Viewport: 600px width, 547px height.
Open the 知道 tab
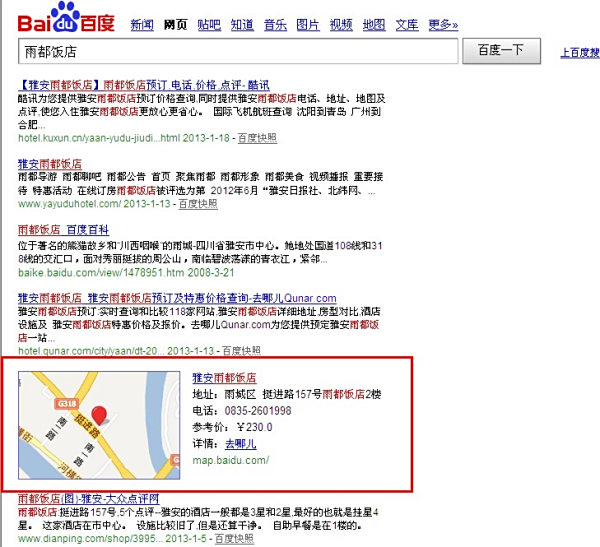242,25
